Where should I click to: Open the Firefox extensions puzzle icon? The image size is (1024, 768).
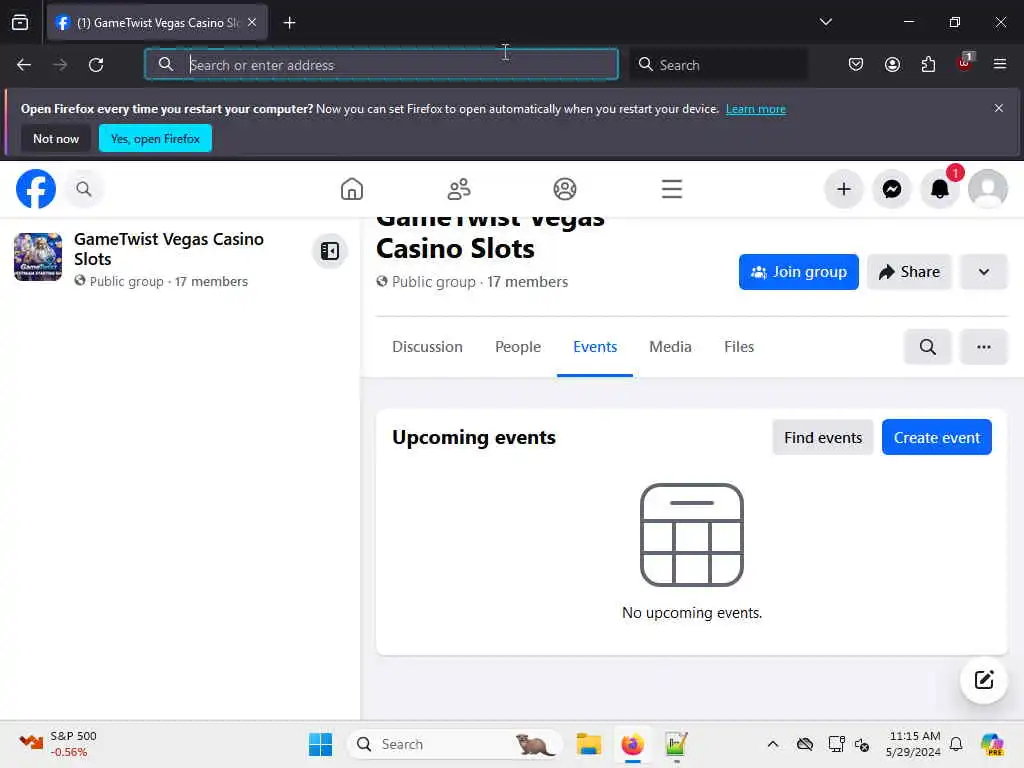tap(928, 64)
